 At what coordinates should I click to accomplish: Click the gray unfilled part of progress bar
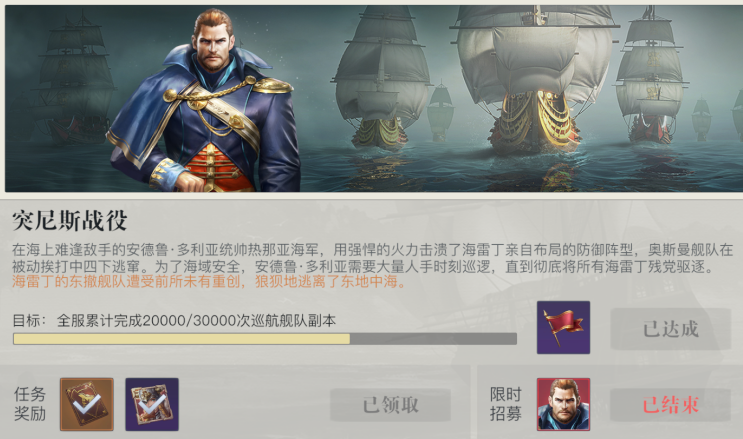[433, 338]
